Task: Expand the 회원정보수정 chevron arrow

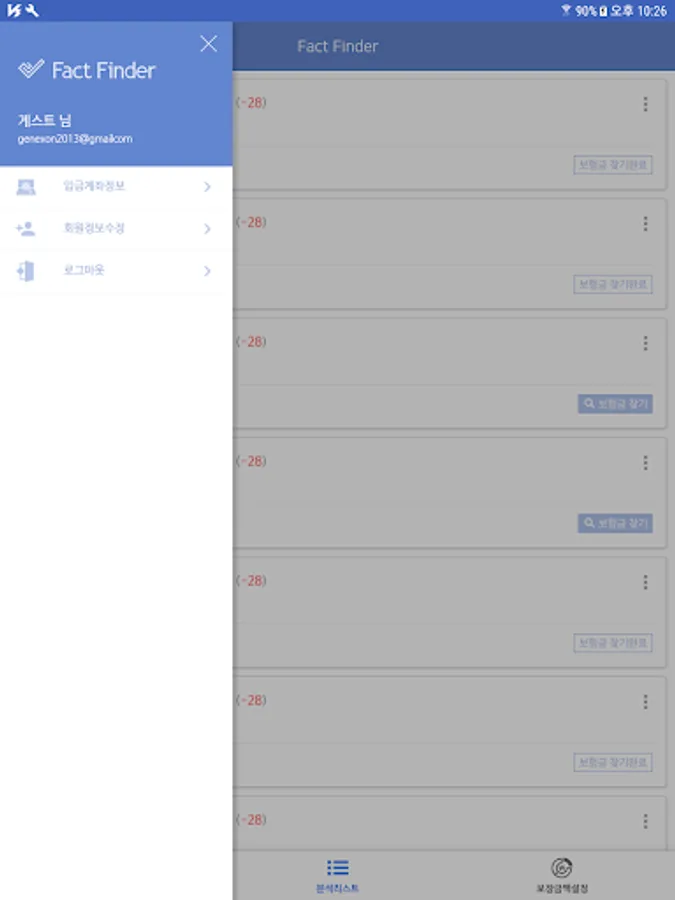Action: coord(207,229)
